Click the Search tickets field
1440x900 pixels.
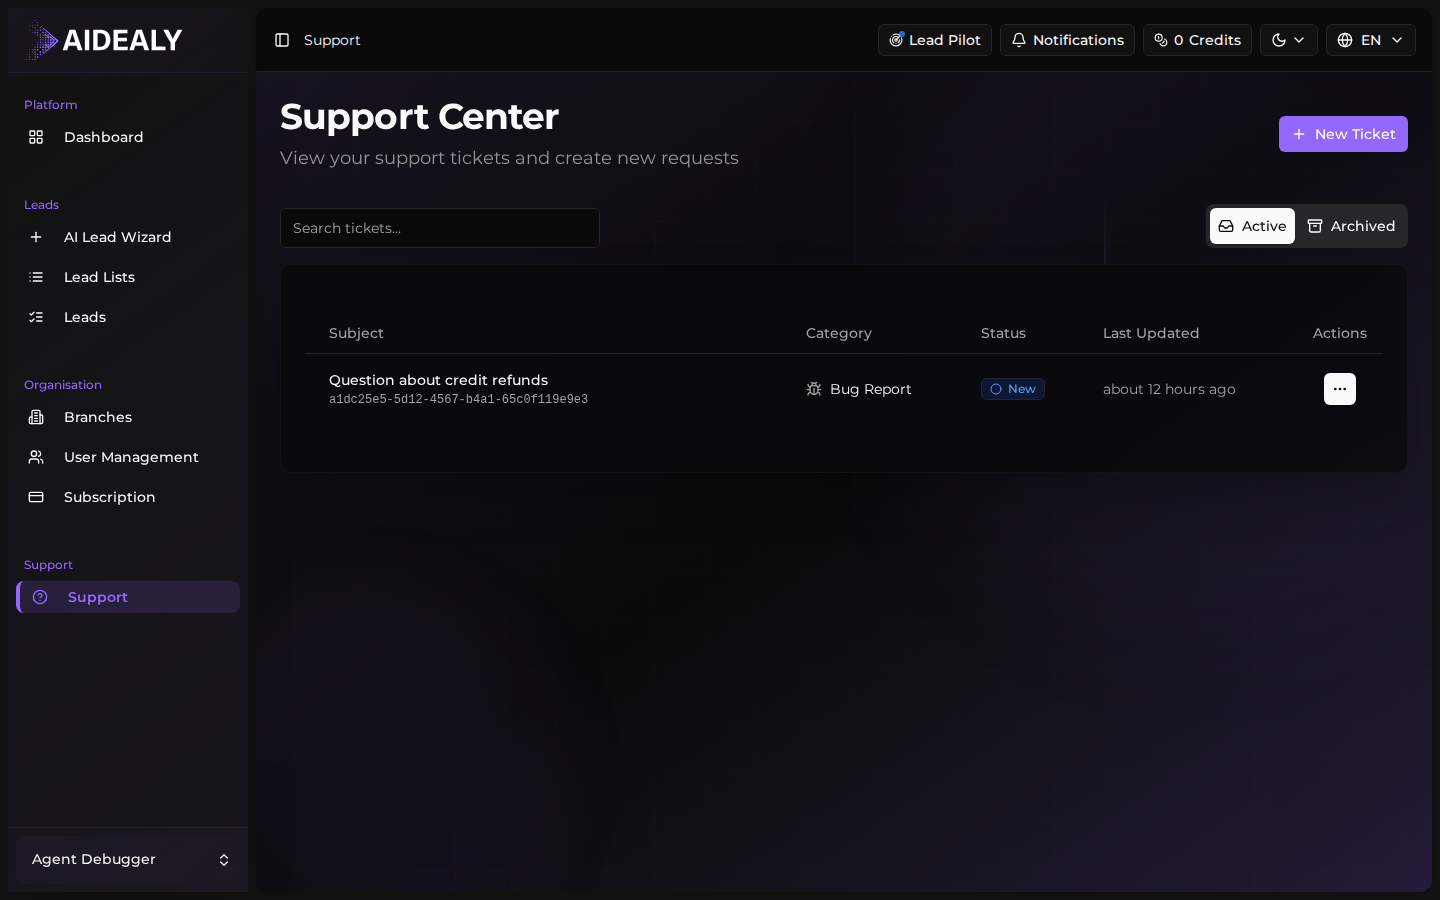440,228
